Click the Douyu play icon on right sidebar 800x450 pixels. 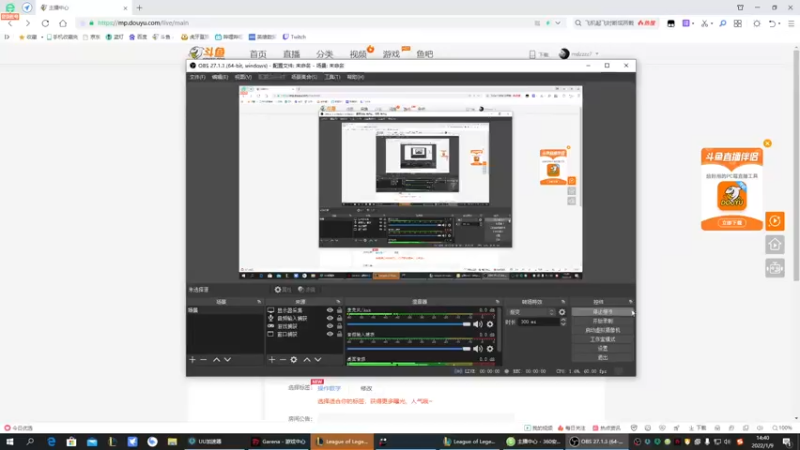pyautogui.click(x=774, y=221)
